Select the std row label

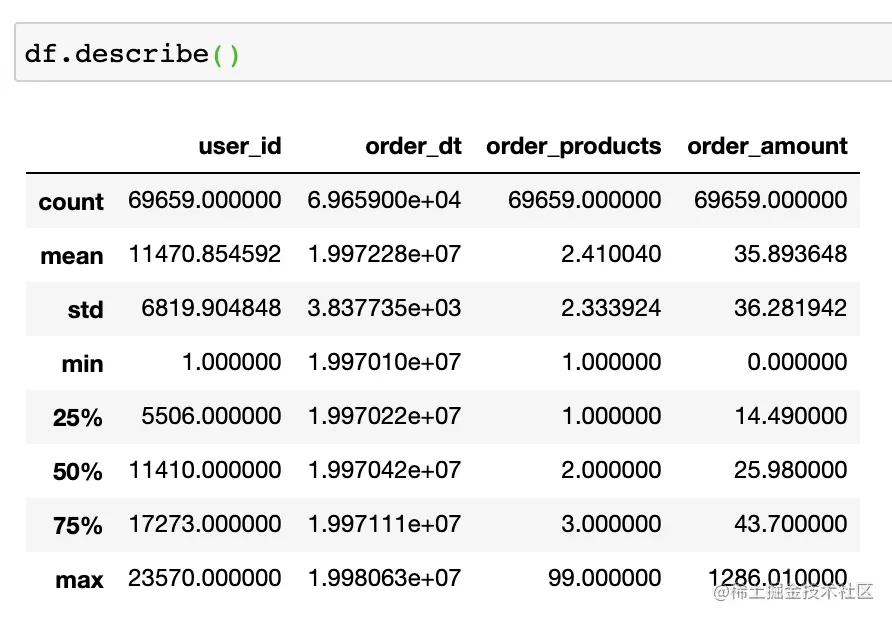(85, 310)
